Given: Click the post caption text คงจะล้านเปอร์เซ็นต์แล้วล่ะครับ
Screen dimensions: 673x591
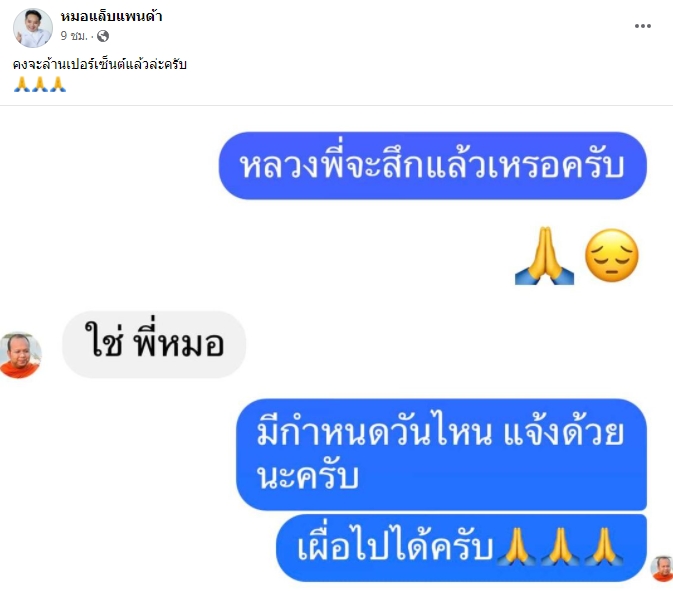Looking at the screenshot, I should click(100, 64).
